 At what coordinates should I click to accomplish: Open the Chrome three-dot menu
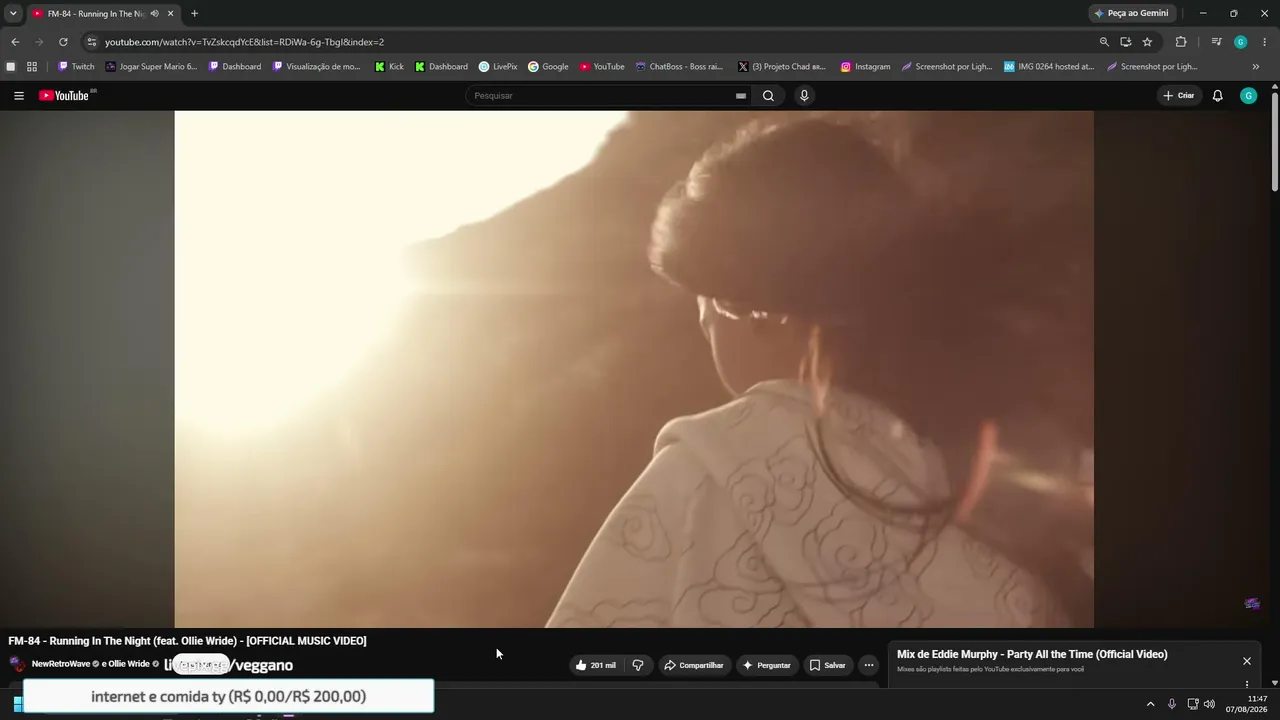tap(1265, 42)
